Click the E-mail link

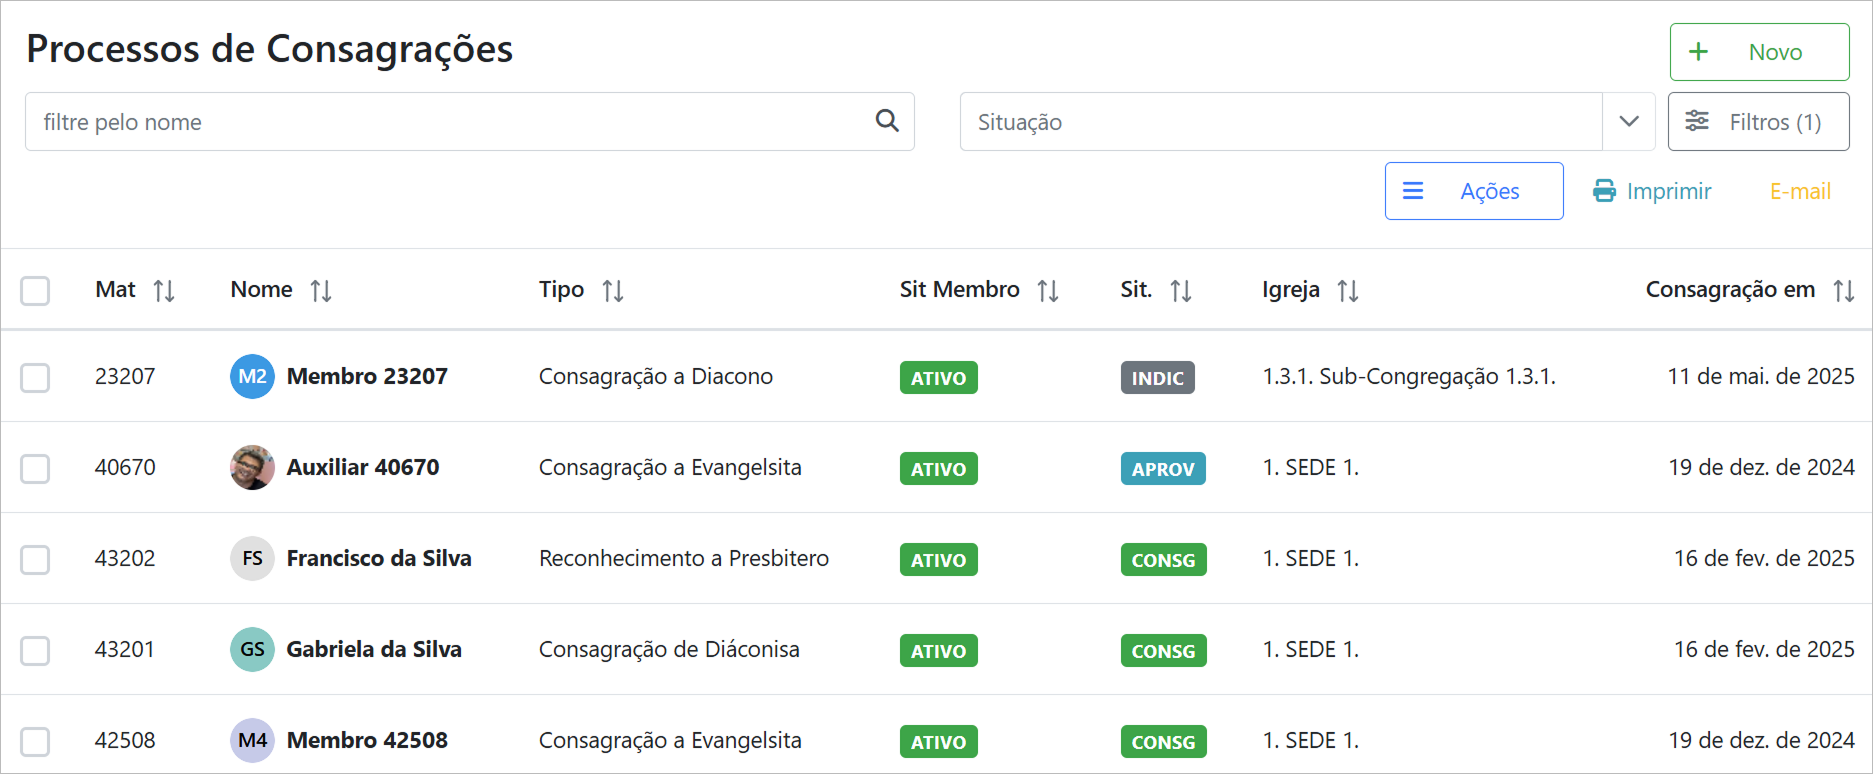[1799, 191]
